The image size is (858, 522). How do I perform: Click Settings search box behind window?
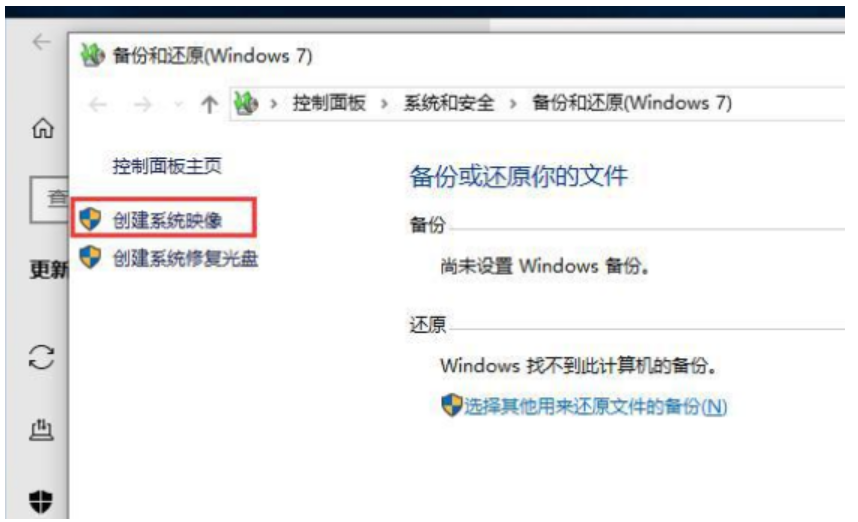point(49,199)
